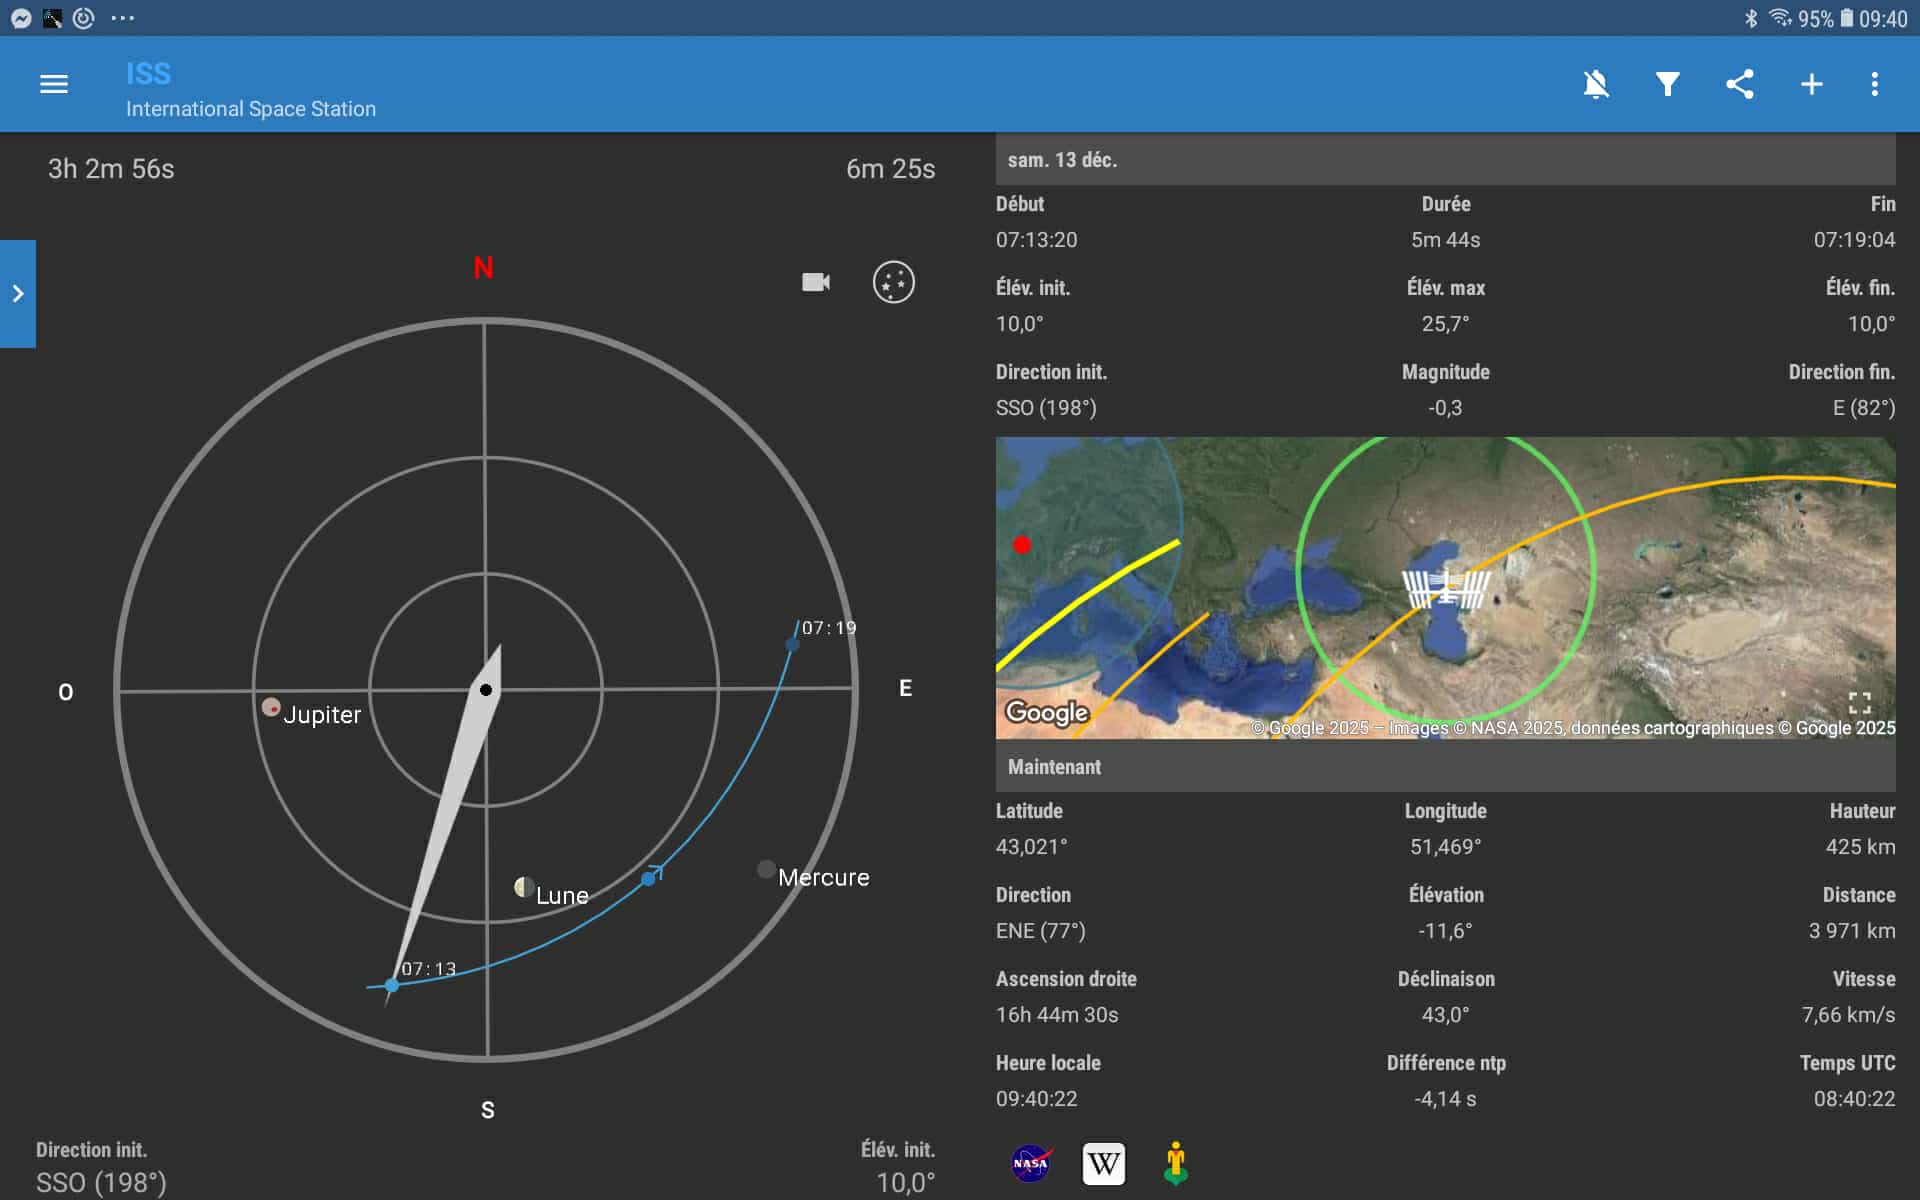Screen dimensions: 1920x1200
Task: Tap the ISS title in header
Action: pos(148,73)
